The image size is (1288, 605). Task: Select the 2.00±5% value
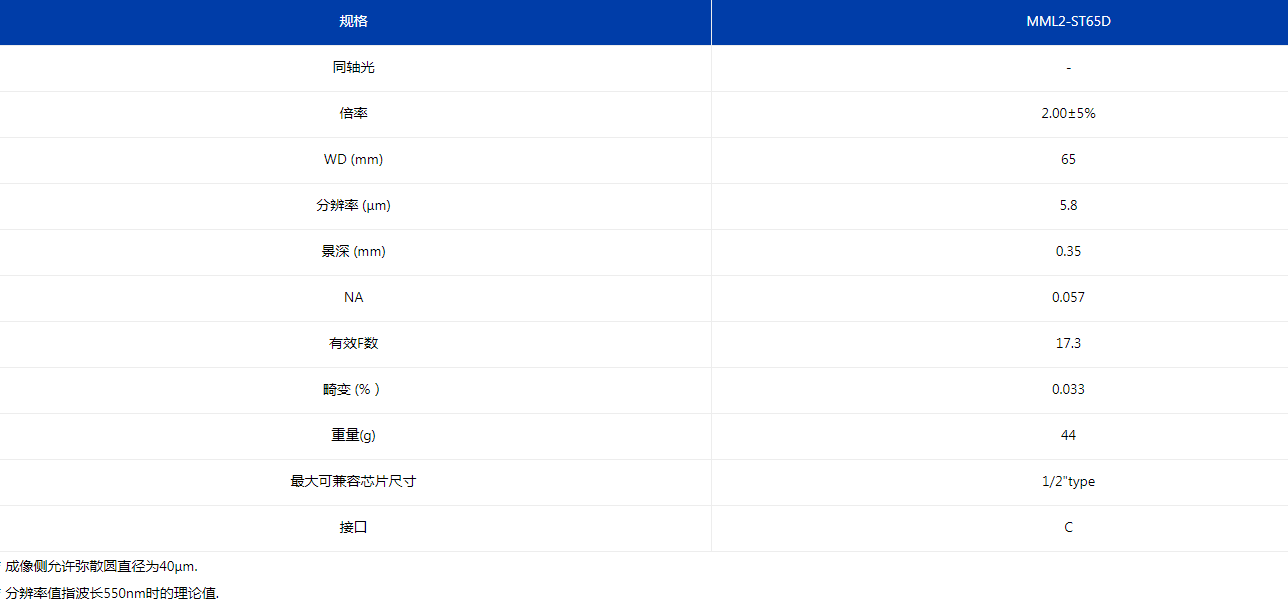click(1068, 114)
